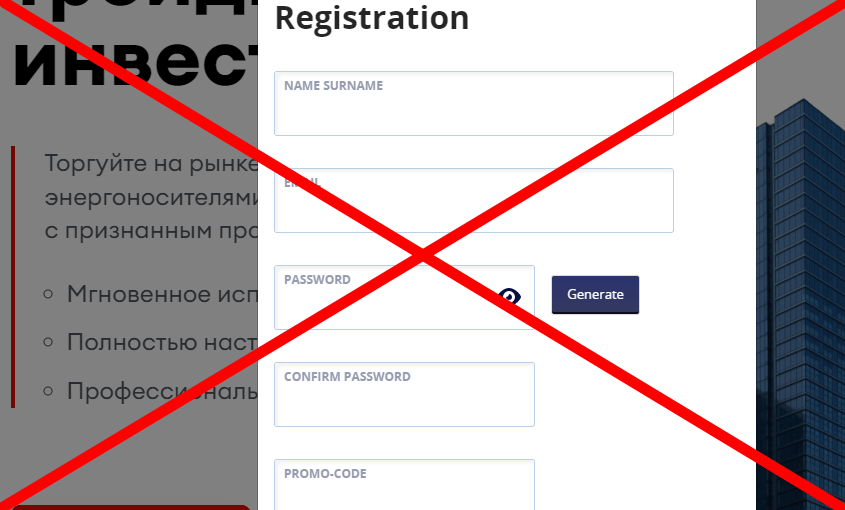845x510 pixels.
Task: Select the 'Профессиональ' bullet item
Action: (x=162, y=391)
